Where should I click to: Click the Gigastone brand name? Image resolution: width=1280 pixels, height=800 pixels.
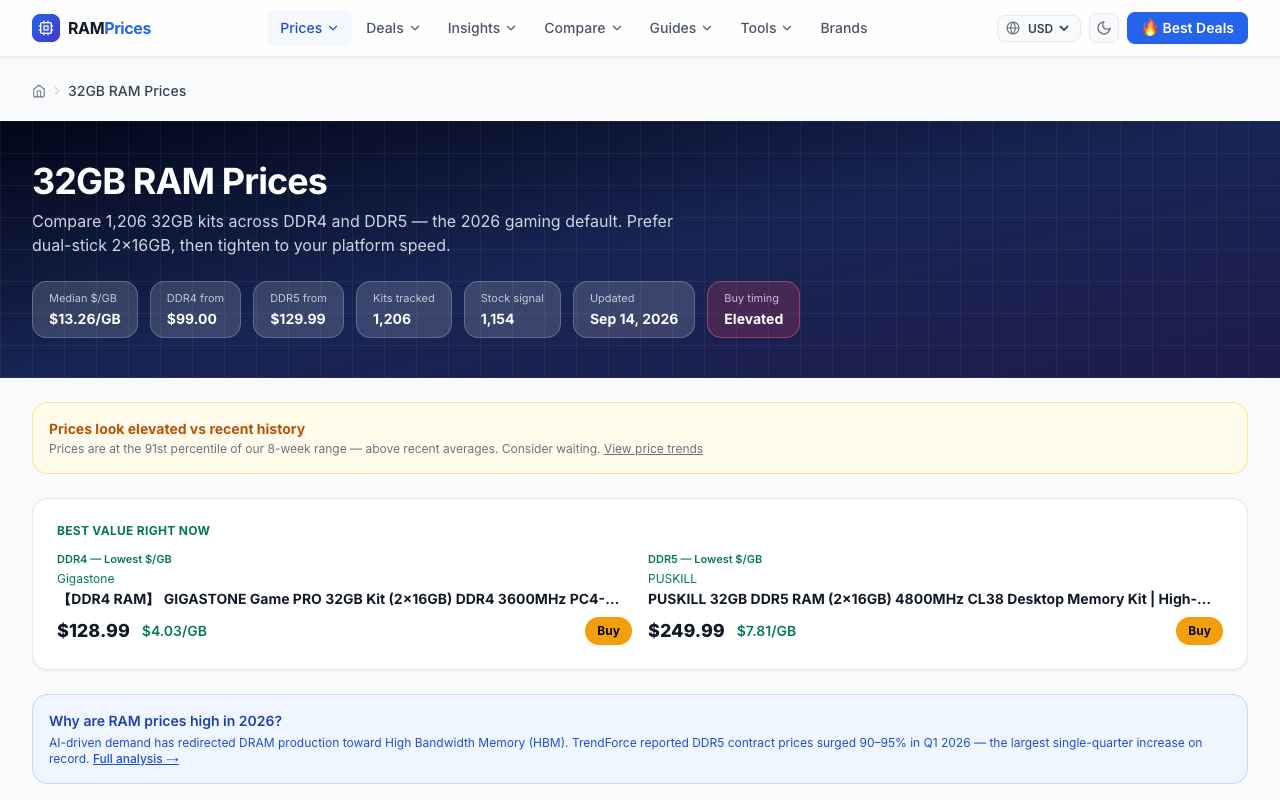pyautogui.click(x=86, y=579)
